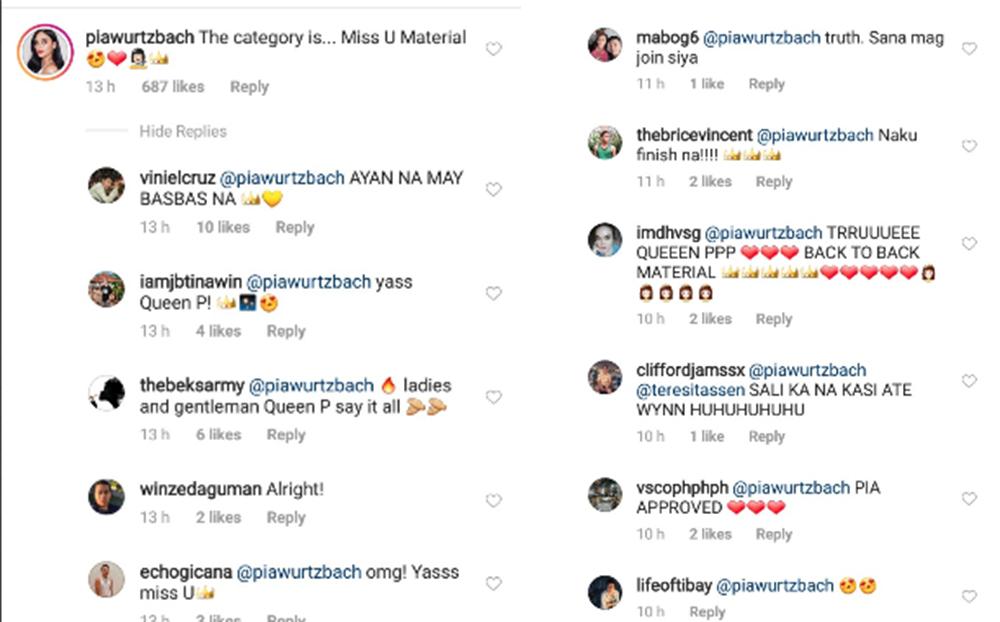Open @teresitassen mention link
Screen dimensions: 1000x622
686,390
